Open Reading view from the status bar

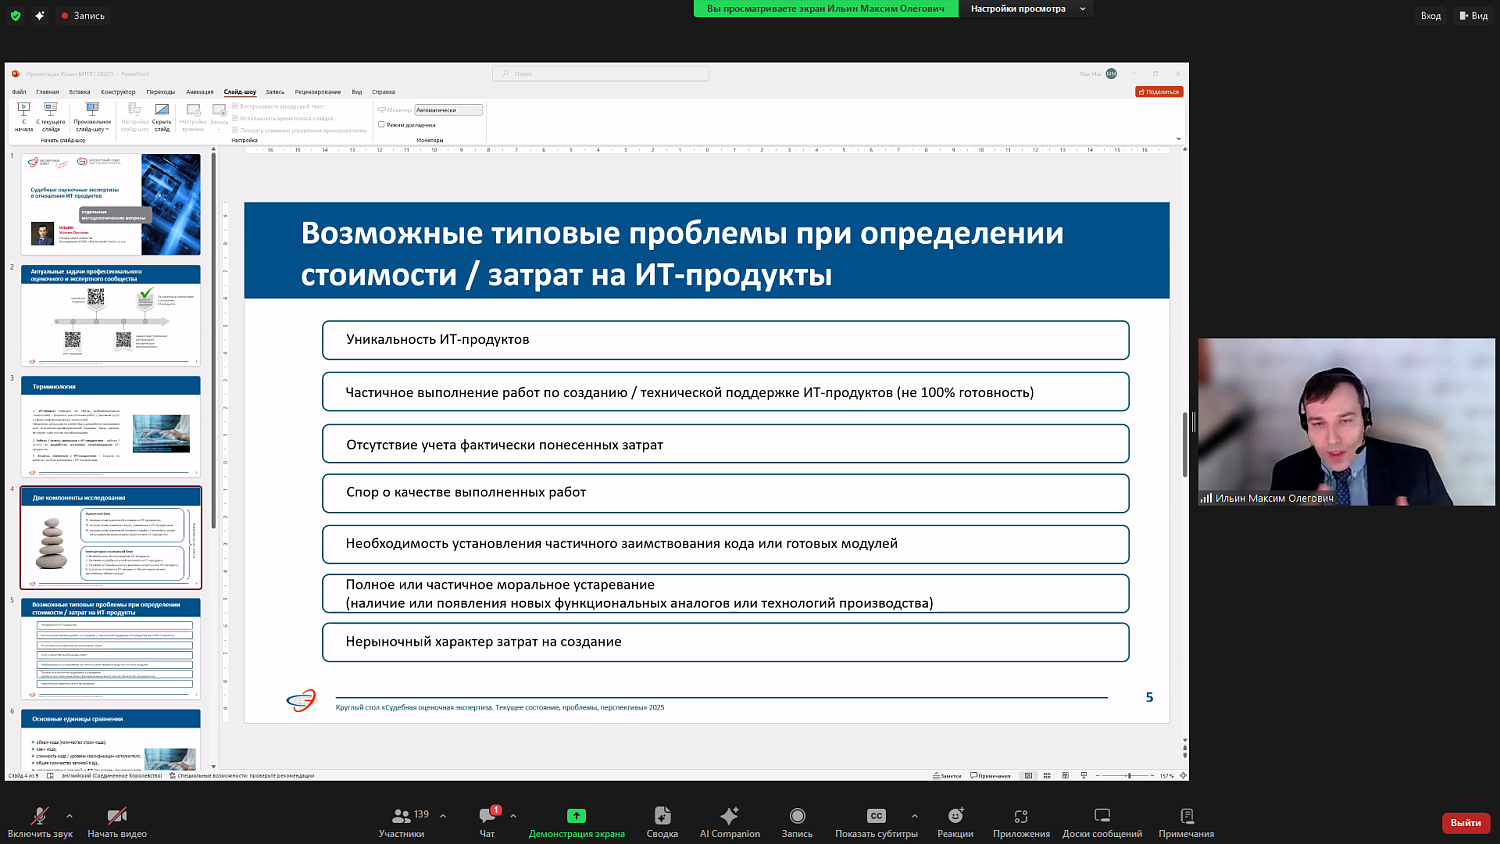(x=1066, y=776)
